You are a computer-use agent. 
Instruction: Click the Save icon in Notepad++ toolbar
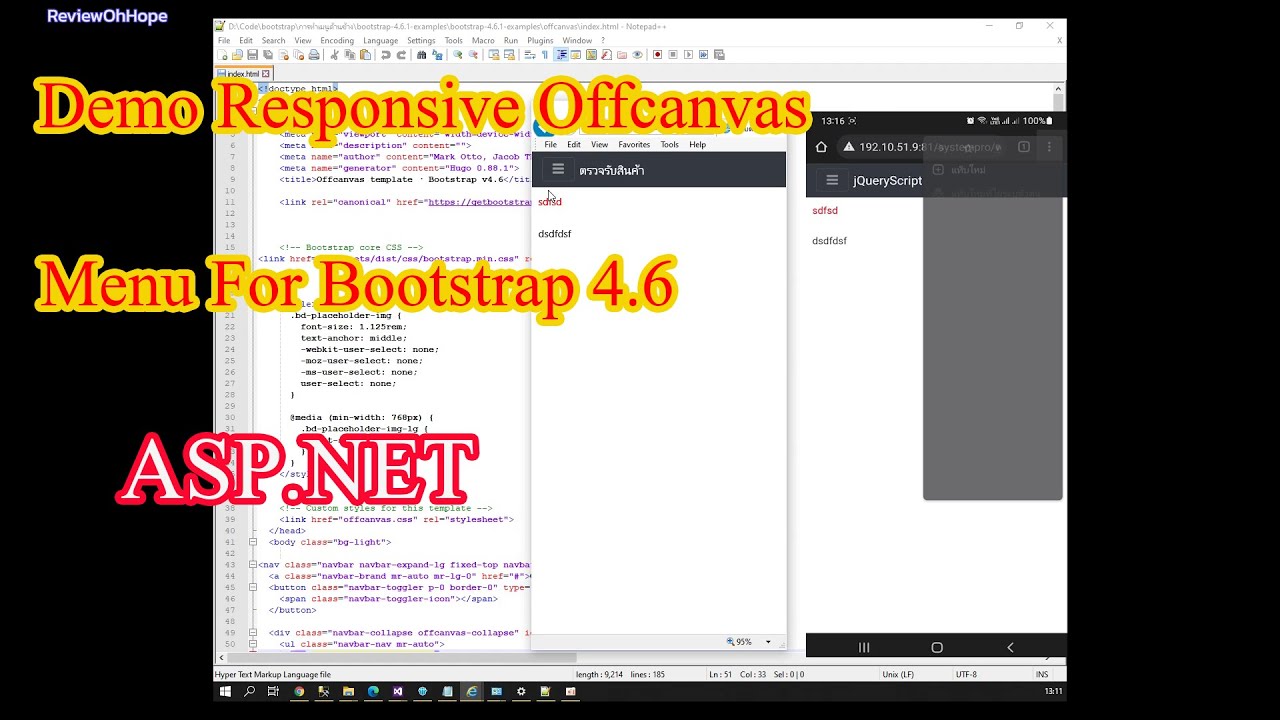pos(253,54)
